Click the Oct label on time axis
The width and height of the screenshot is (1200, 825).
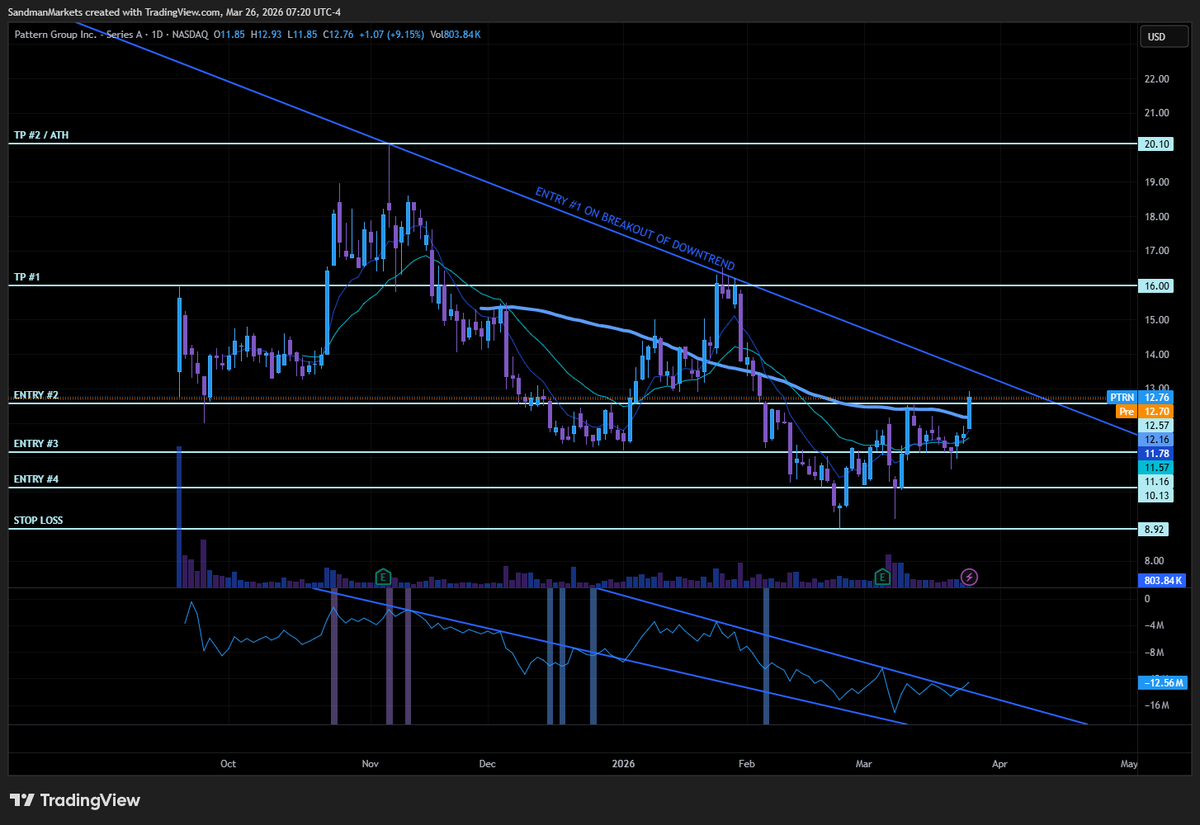coord(228,763)
